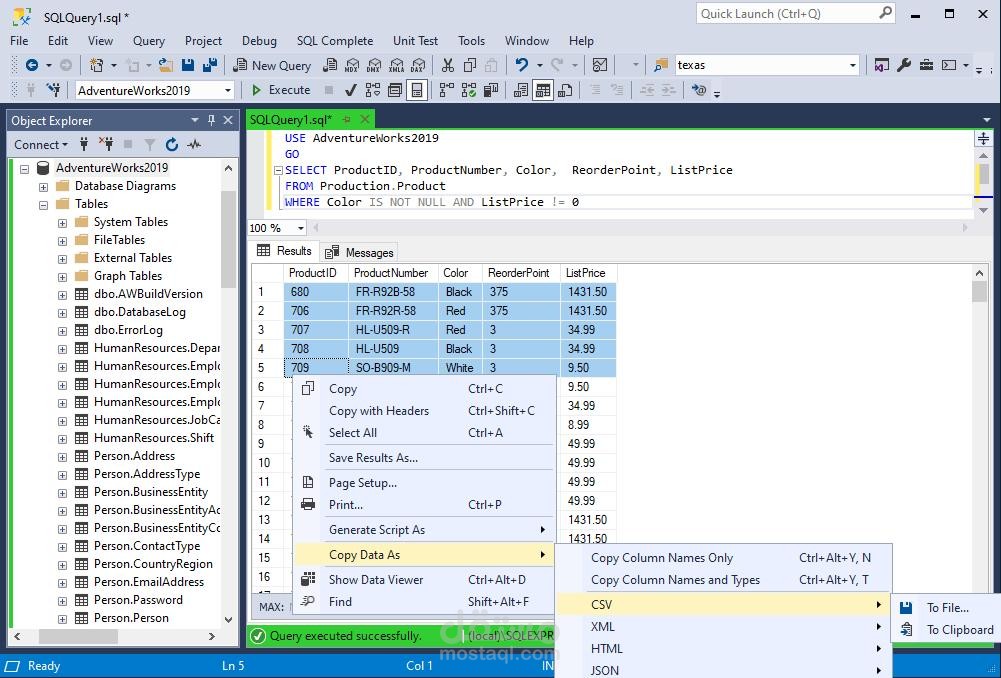
Task: Open the Toolbox icon
Action: click(x=926, y=65)
